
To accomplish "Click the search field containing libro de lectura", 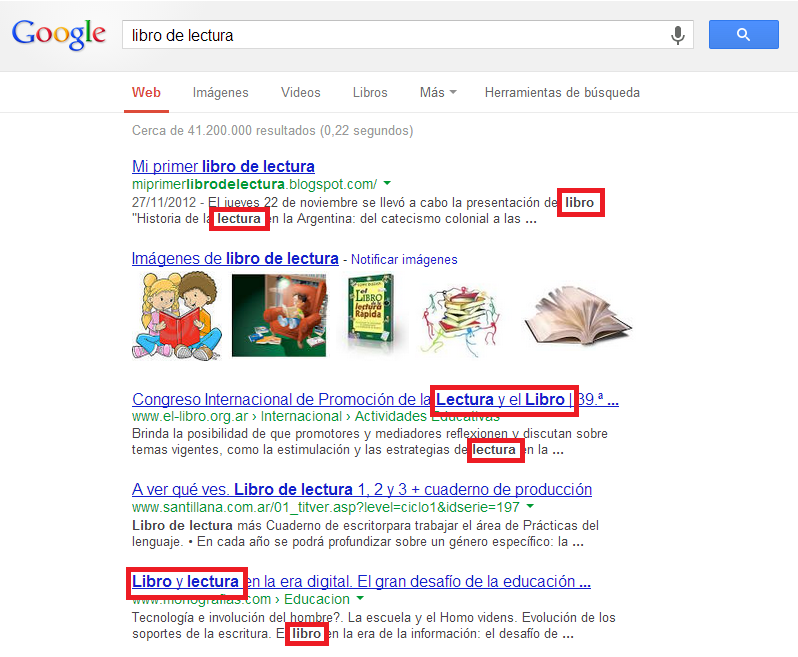I will point(397,35).
